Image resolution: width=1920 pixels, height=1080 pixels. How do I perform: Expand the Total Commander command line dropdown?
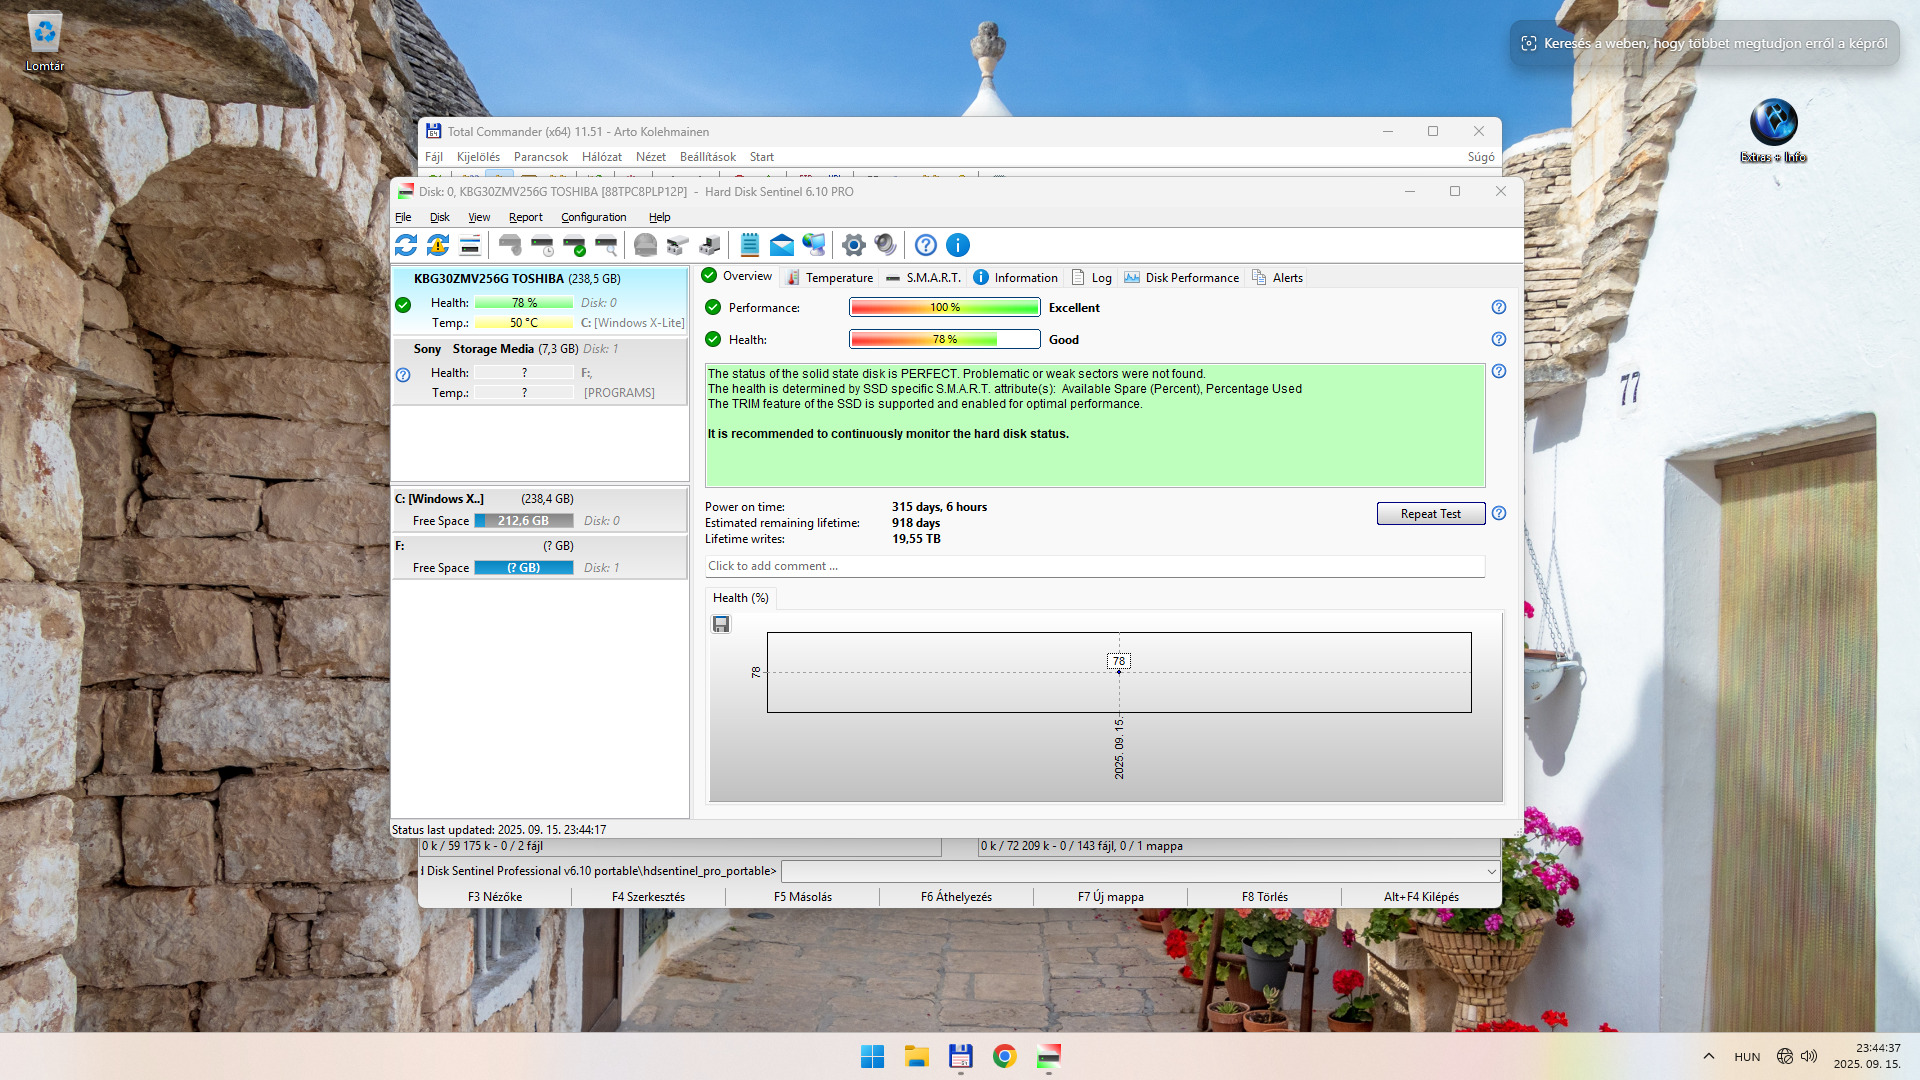(x=1491, y=871)
